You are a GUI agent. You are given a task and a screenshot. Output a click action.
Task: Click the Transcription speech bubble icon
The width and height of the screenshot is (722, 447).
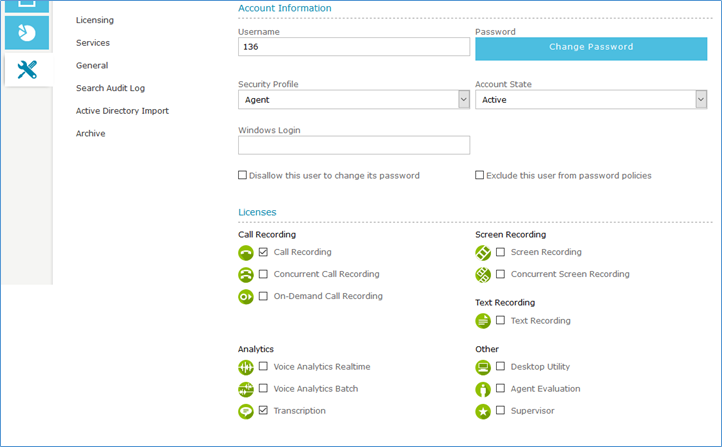click(x=246, y=411)
